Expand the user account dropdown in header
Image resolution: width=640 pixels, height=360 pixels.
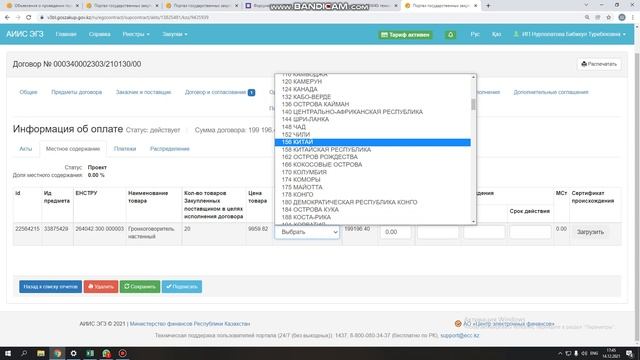tap(569, 34)
